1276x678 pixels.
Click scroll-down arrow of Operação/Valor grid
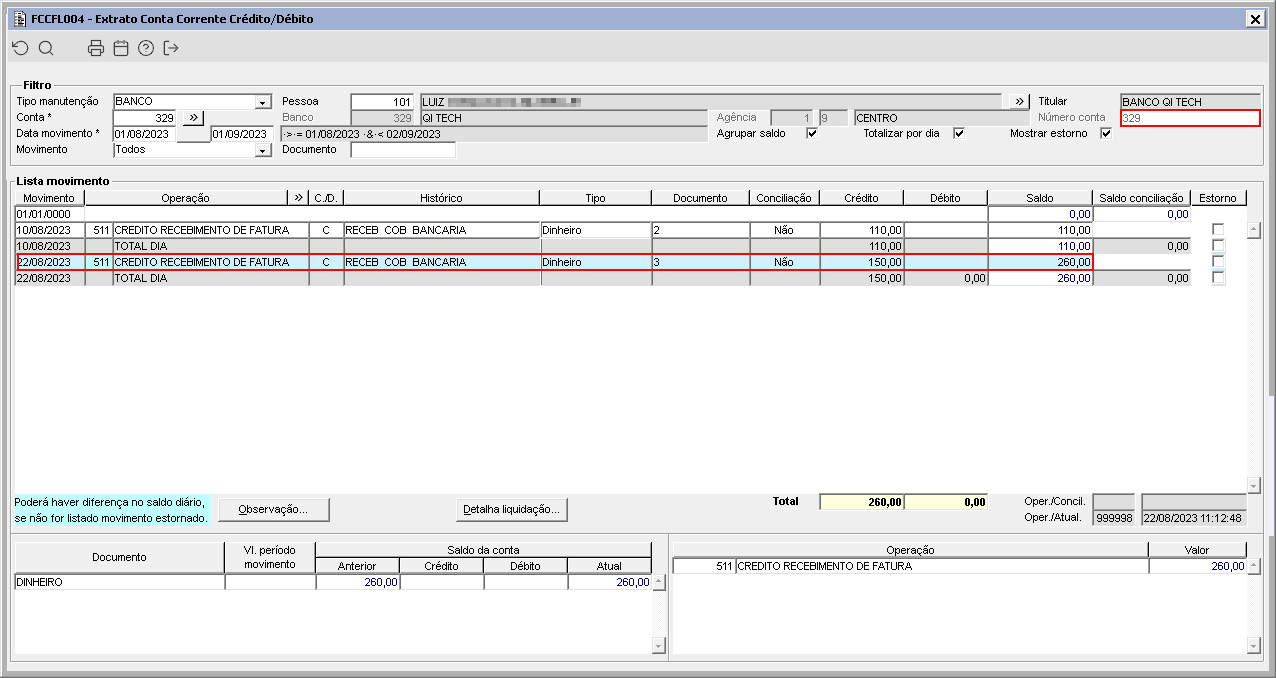(x=1254, y=647)
